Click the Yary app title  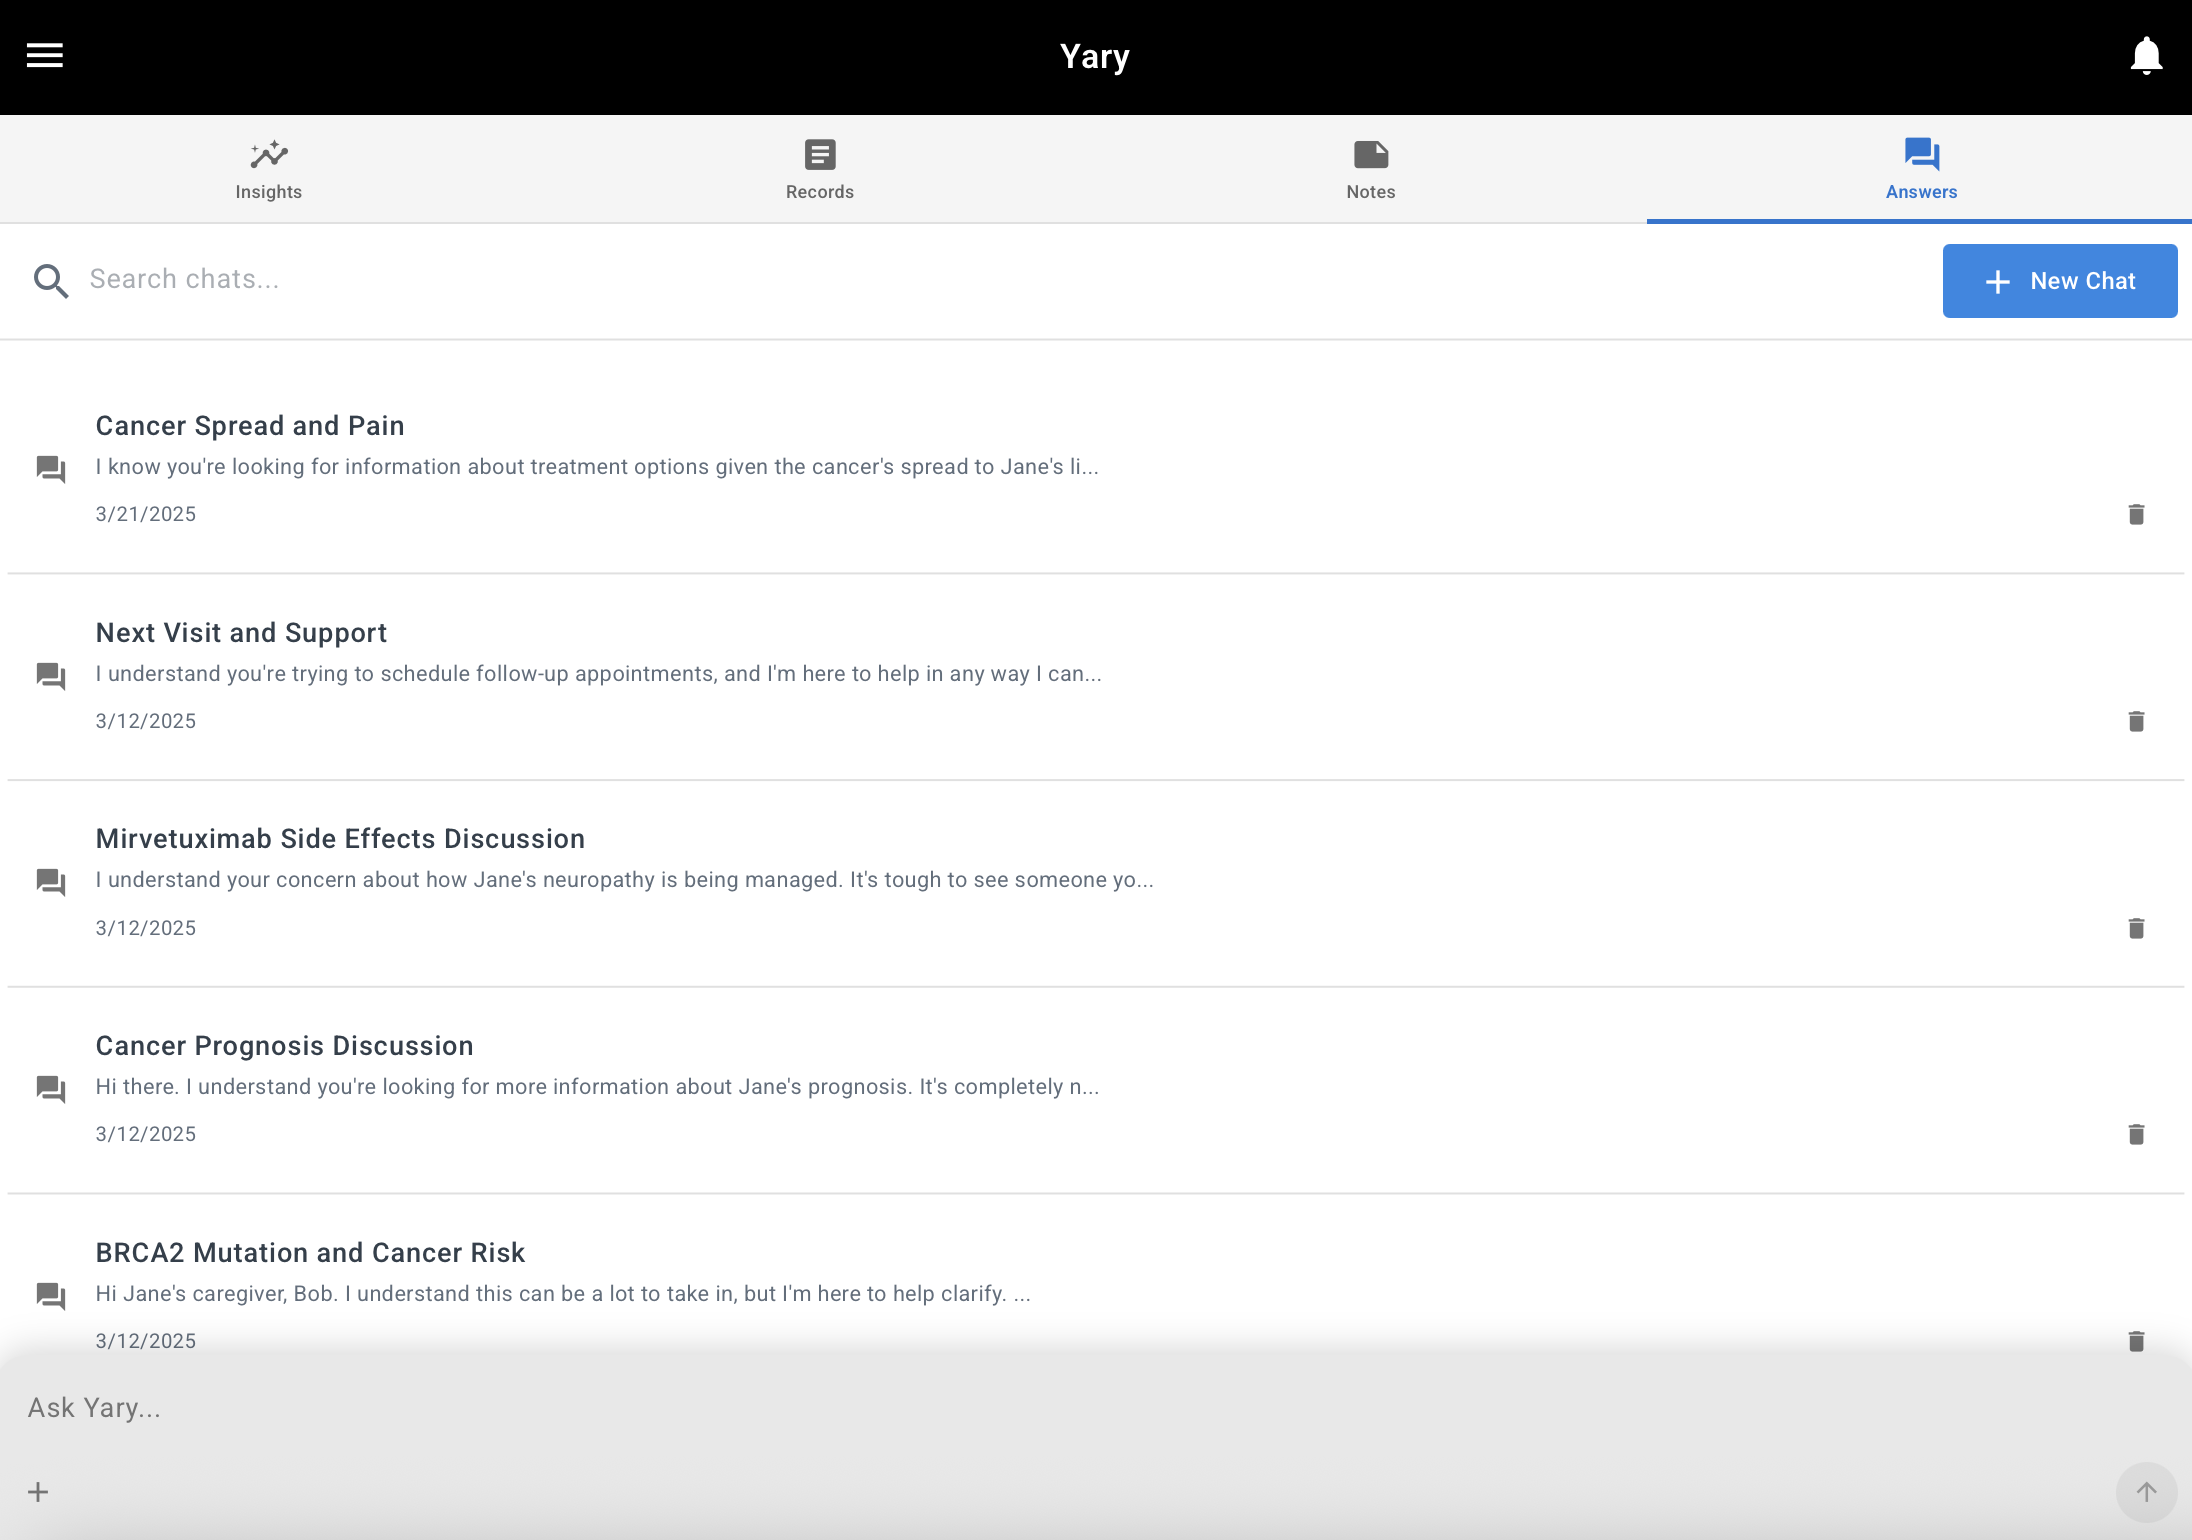coord(1095,57)
